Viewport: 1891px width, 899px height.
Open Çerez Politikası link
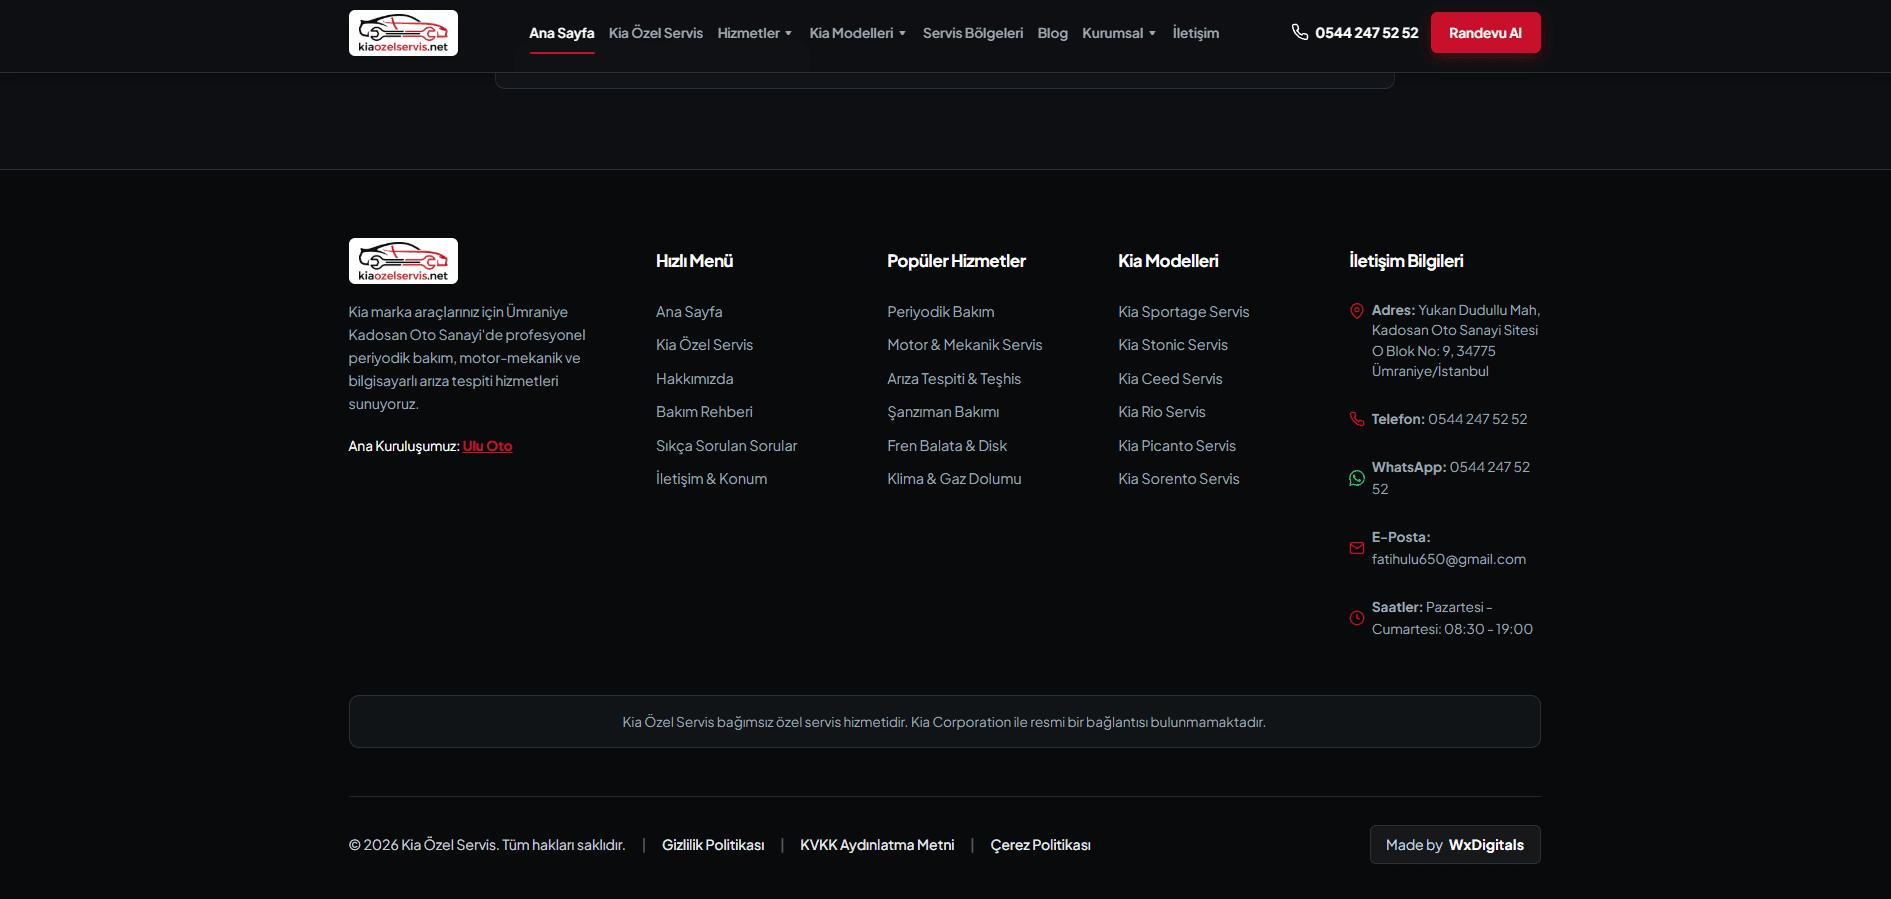(x=1041, y=845)
